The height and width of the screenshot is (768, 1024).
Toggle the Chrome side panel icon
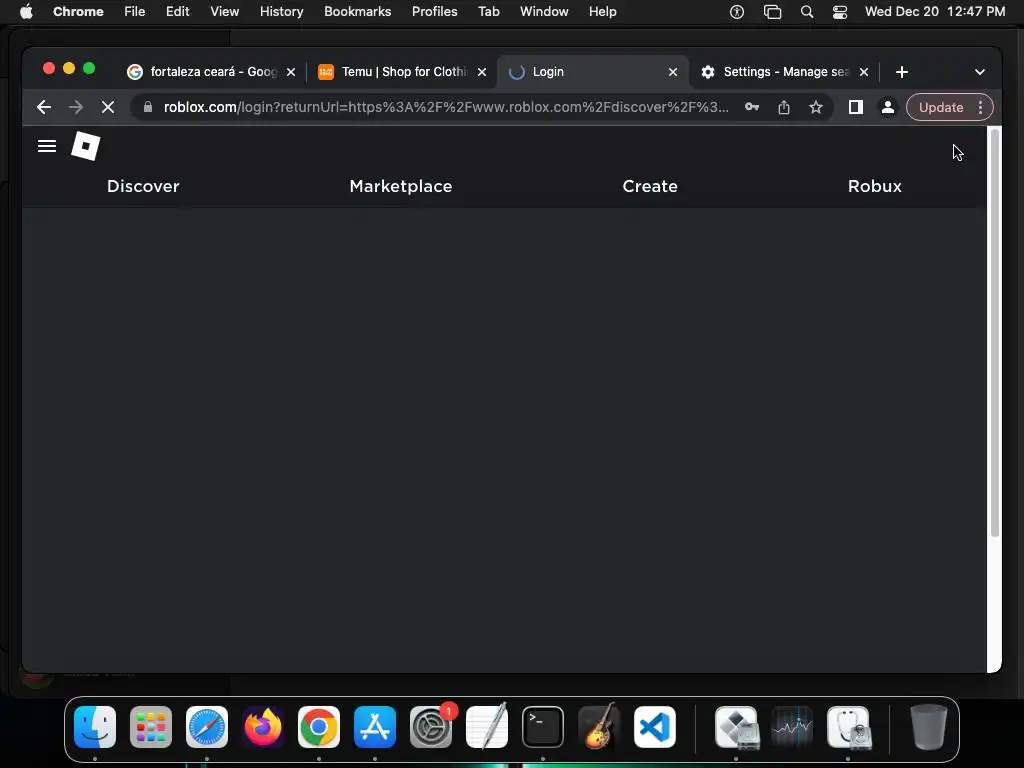[856, 107]
